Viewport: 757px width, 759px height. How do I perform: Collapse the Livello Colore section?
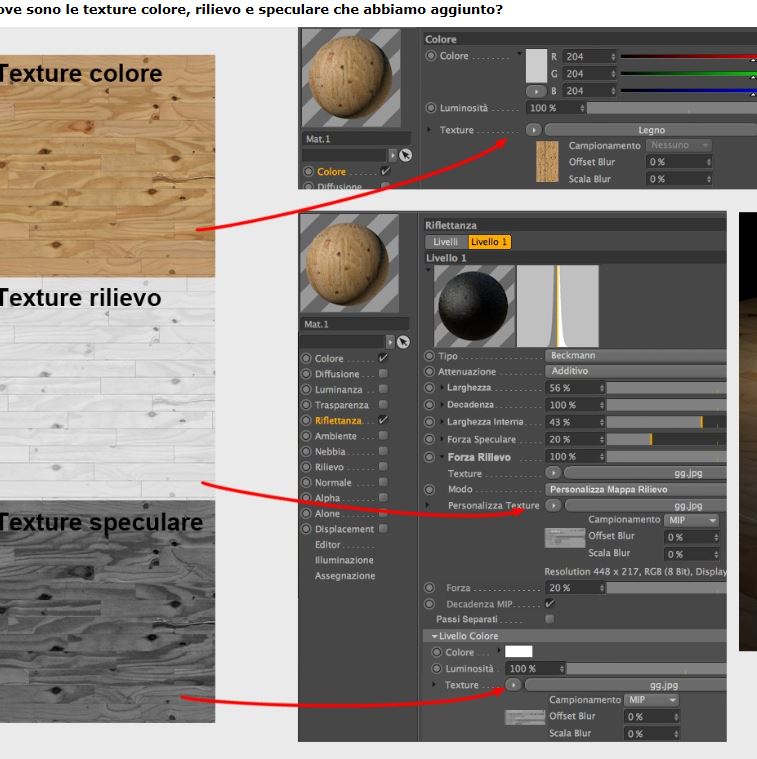435,636
